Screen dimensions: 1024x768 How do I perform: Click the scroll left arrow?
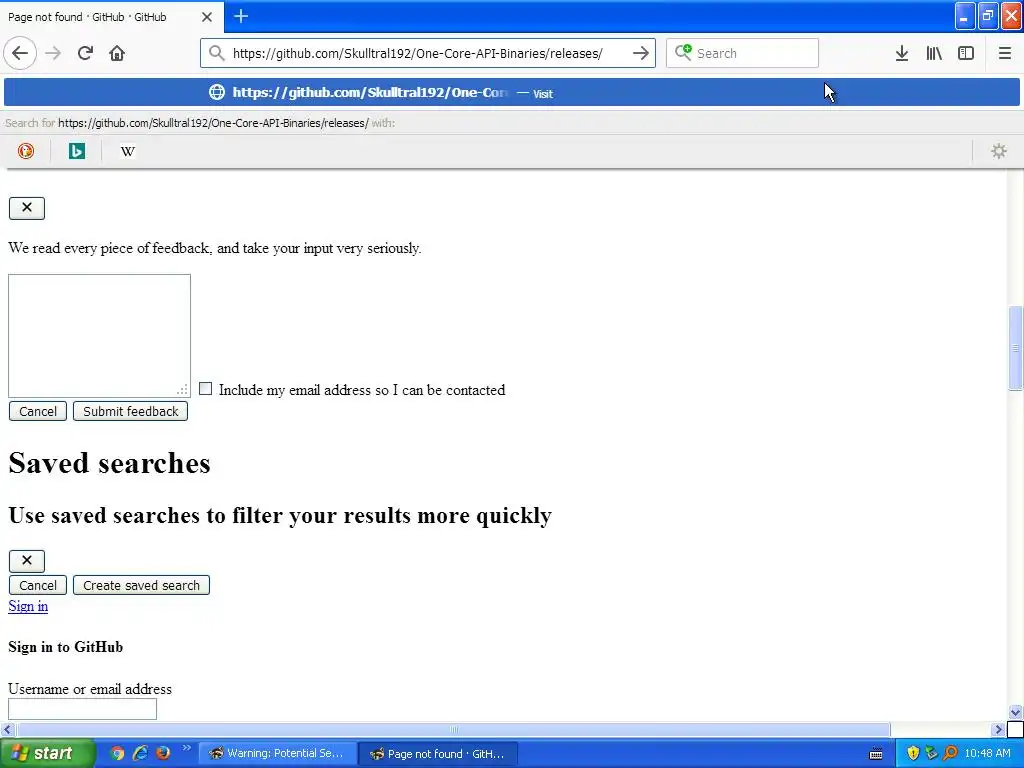point(7,729)
